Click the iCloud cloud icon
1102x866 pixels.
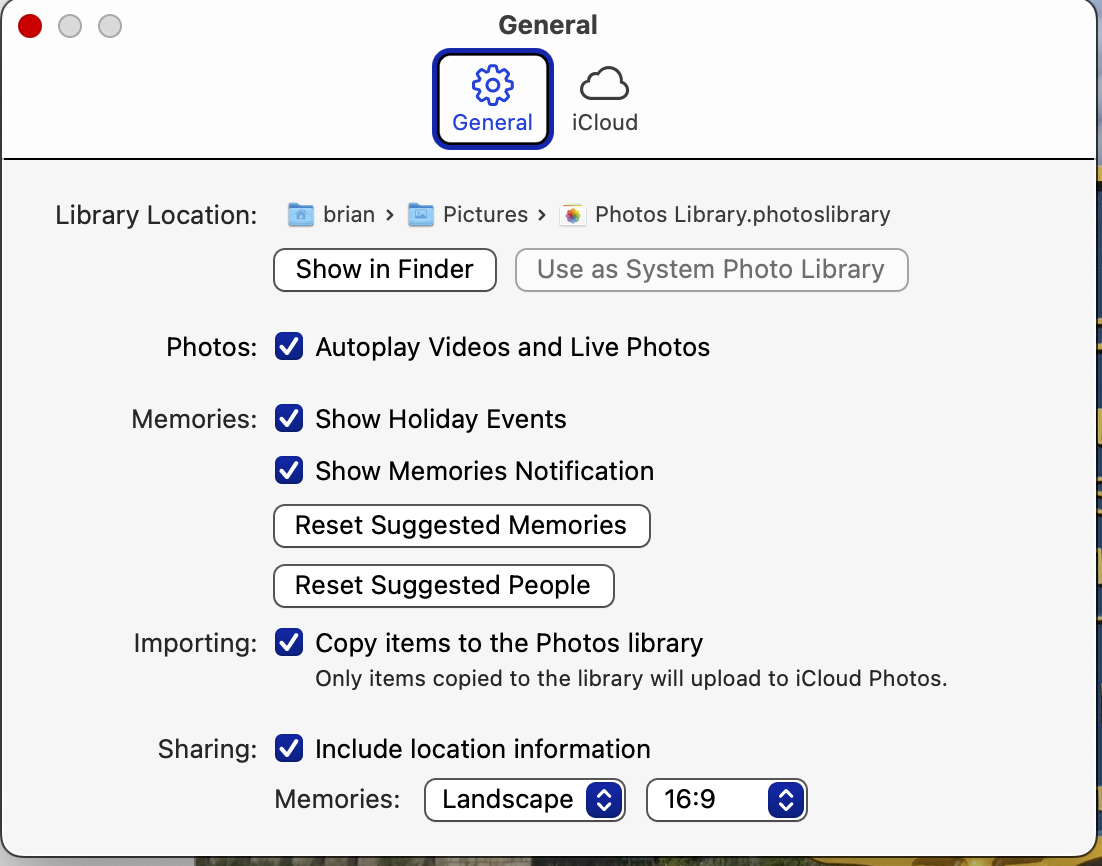point(604,85)
